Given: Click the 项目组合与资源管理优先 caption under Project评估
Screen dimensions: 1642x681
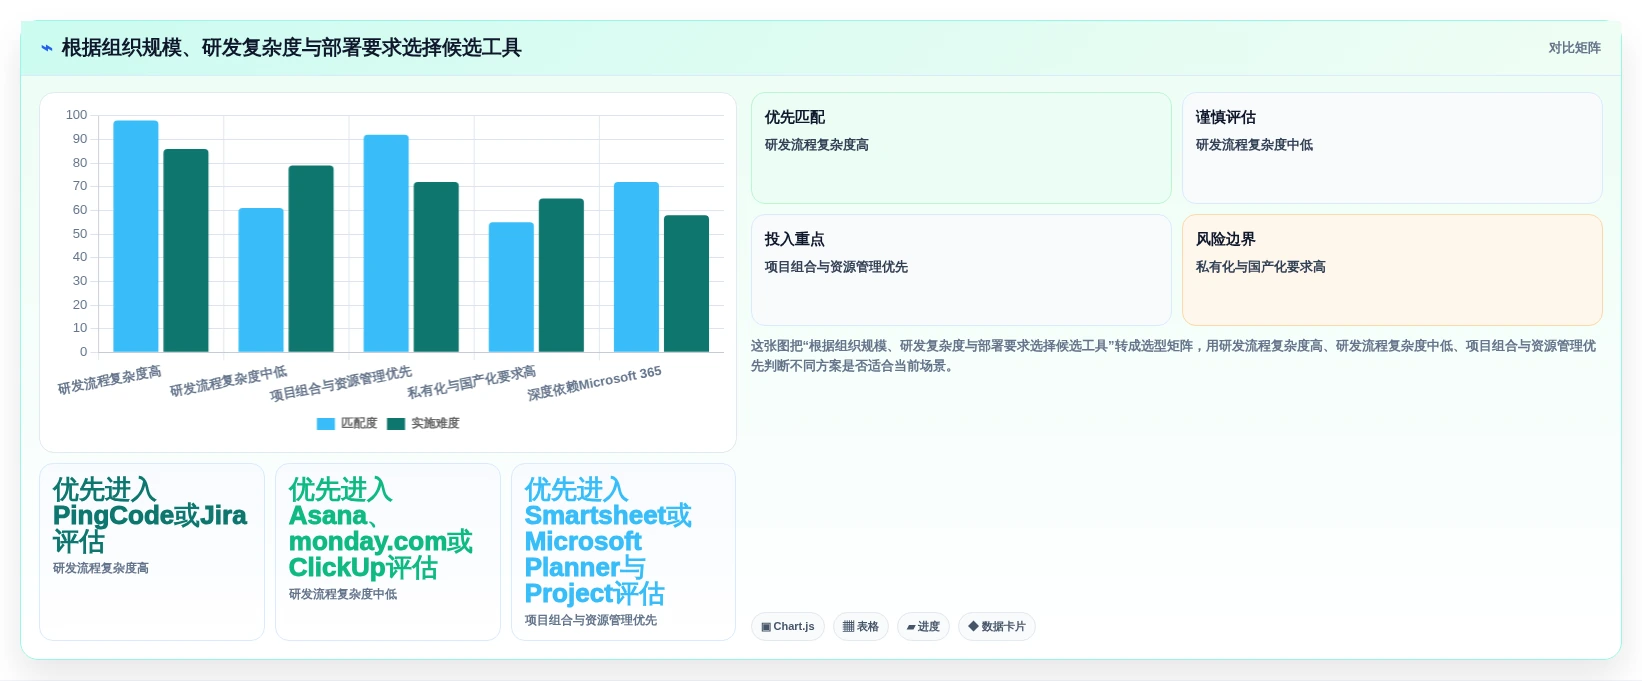Looking at the screenshot, I should click(591, 620).
